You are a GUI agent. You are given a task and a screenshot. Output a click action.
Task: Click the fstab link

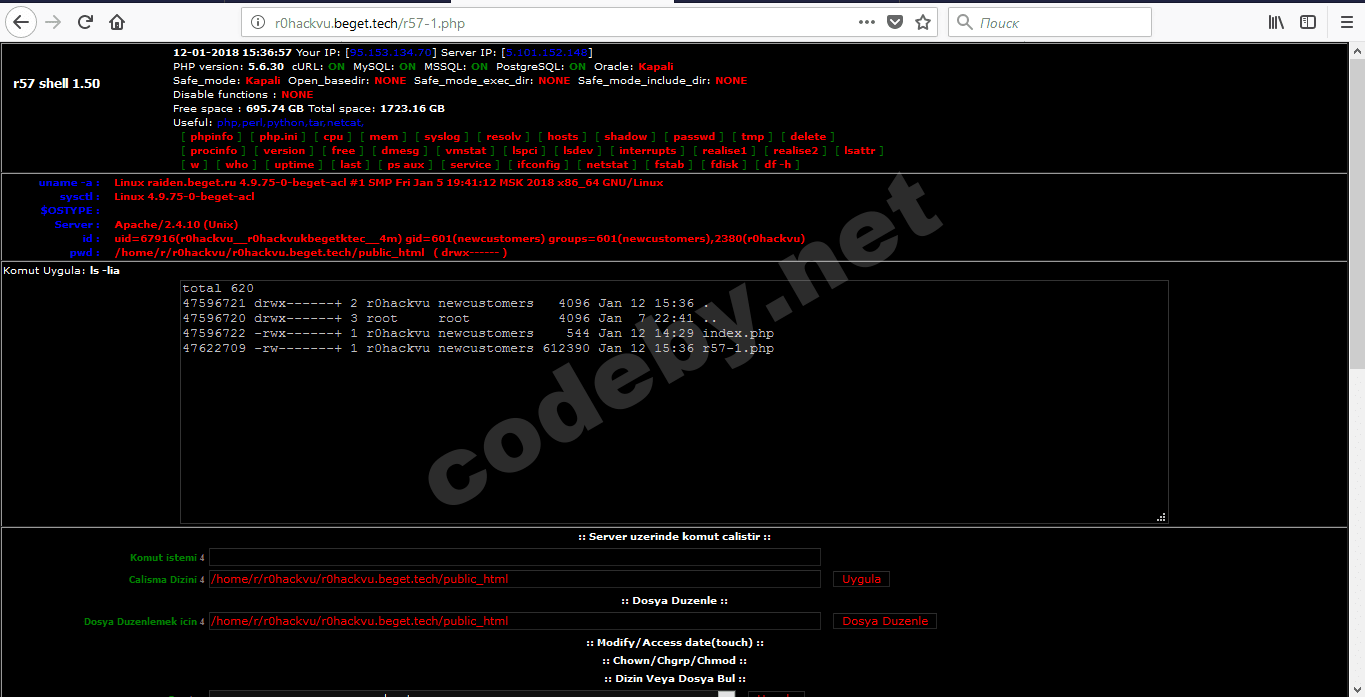(670, 164)
